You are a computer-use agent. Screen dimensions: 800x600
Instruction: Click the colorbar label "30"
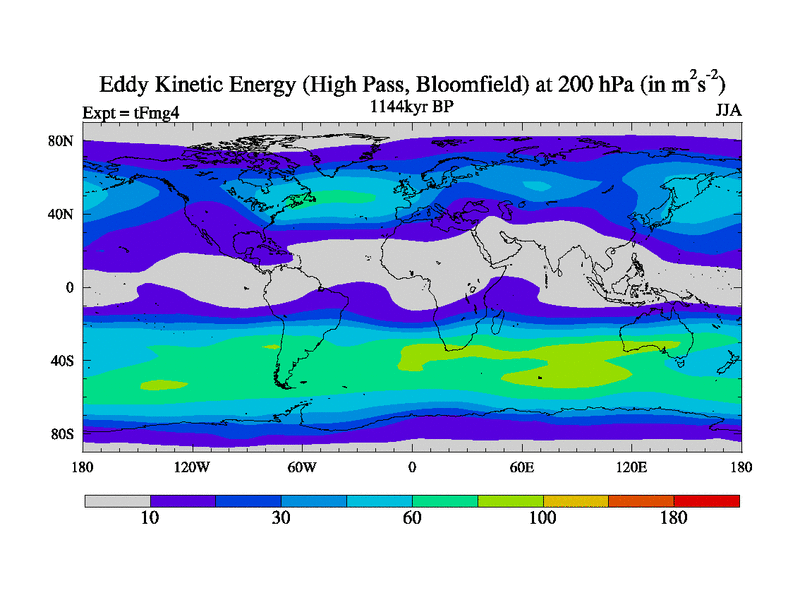[280, 518]
